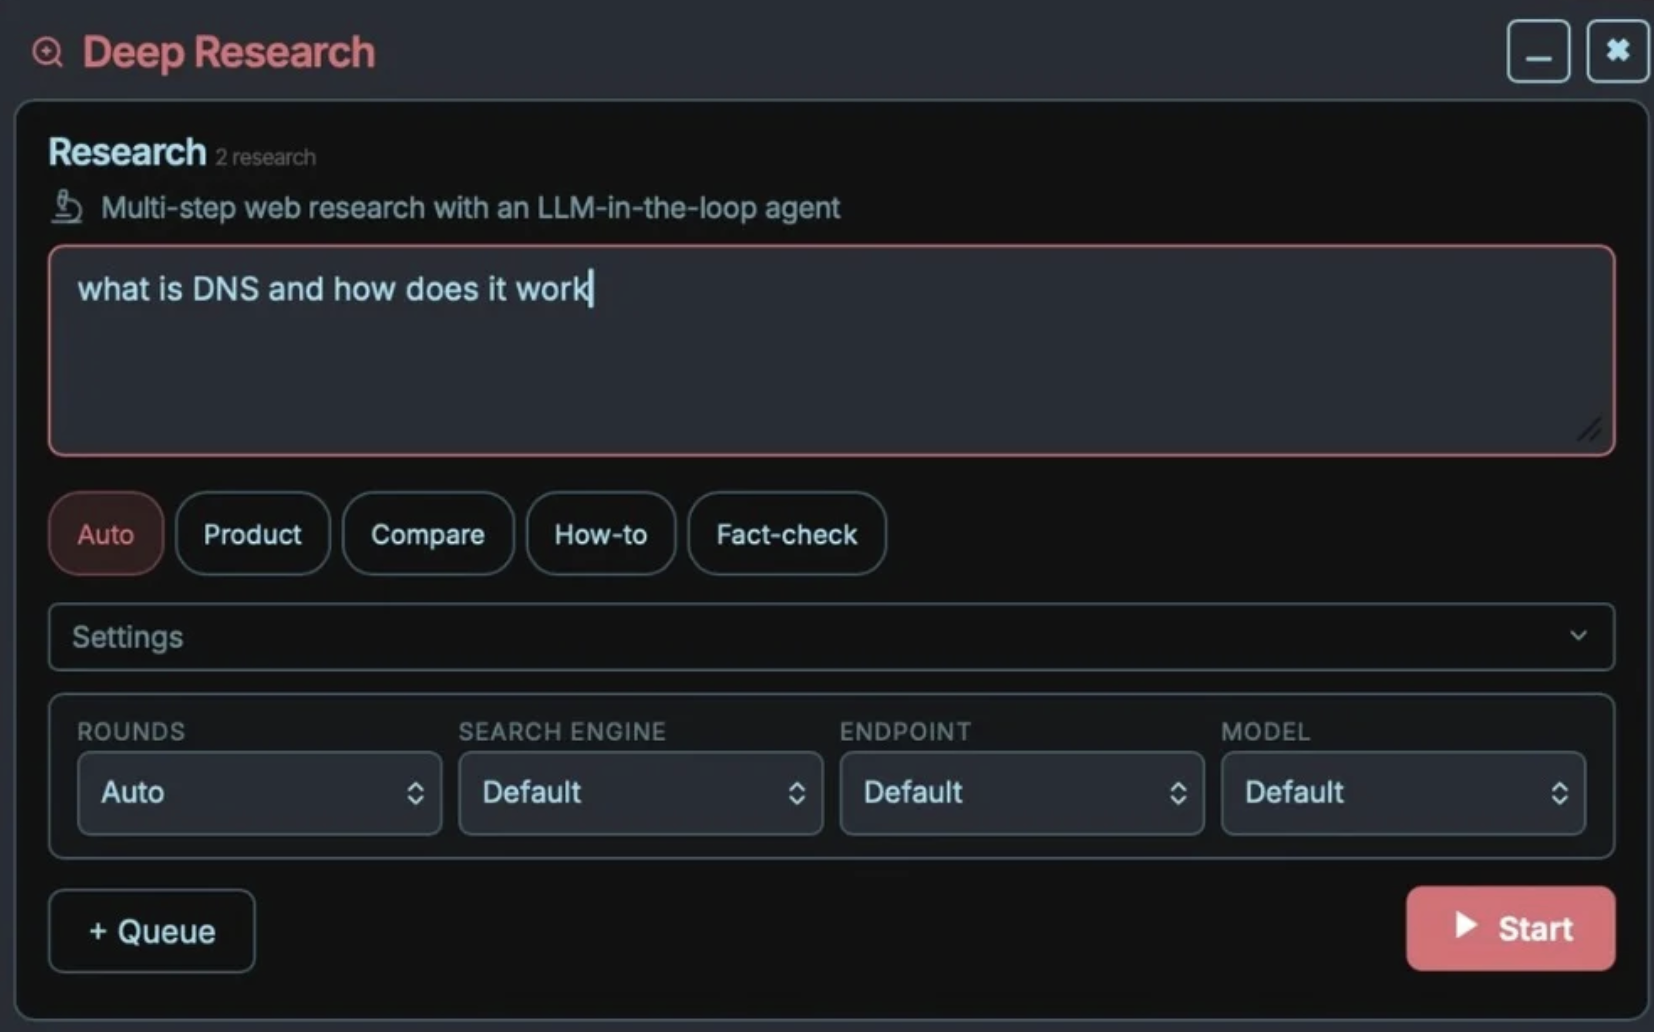Minimize the Deep Research panel

click(1538, 51)
